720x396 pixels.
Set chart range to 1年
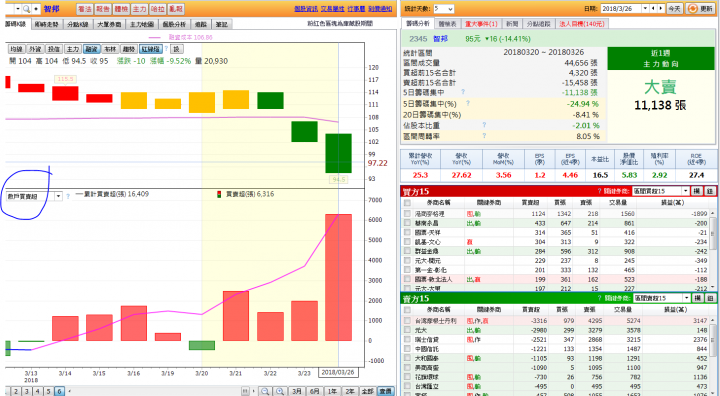332,391
